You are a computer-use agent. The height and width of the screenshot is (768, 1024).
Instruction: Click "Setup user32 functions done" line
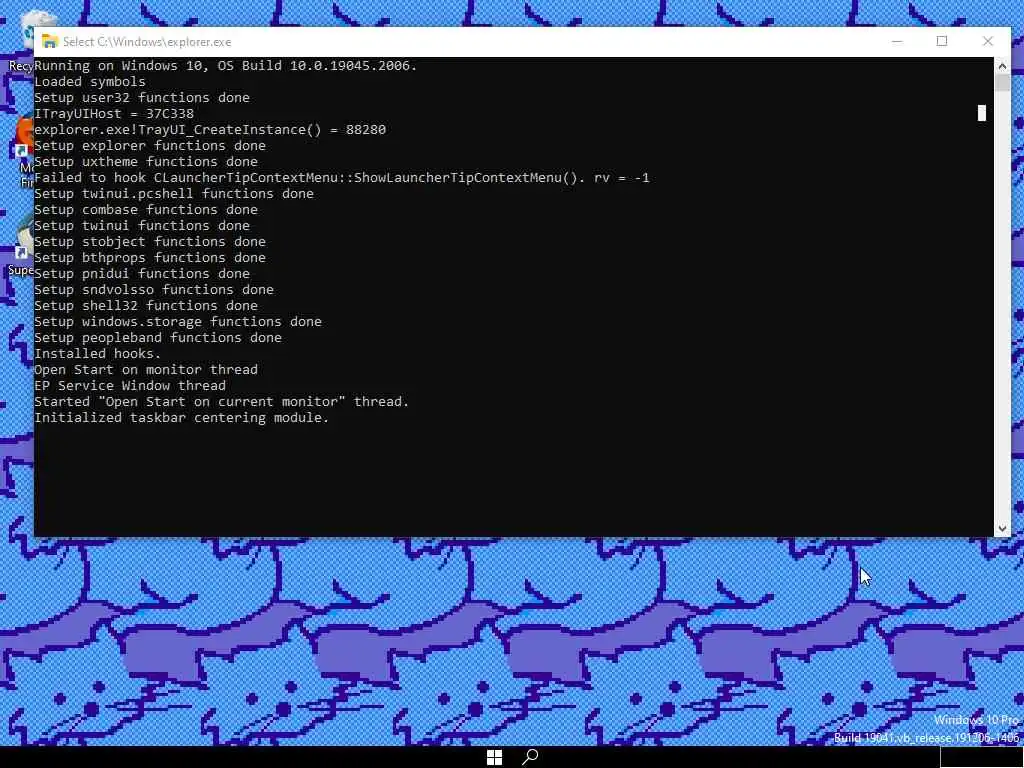142,97
